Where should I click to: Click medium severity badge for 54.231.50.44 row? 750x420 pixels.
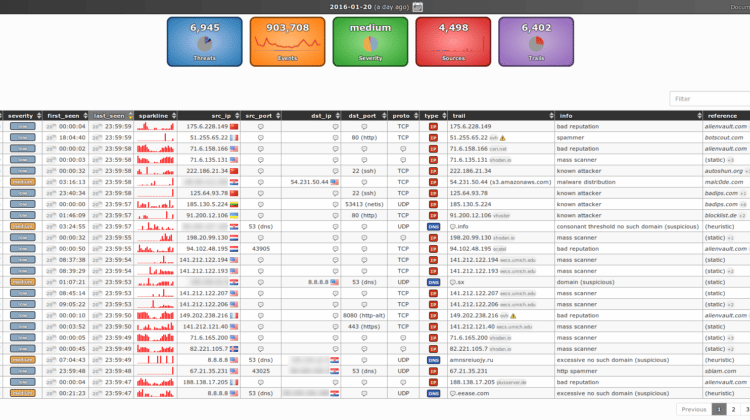22,182
